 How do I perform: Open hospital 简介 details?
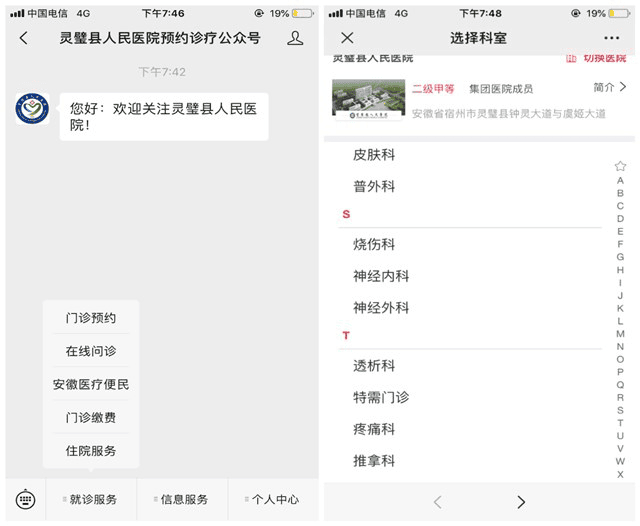[x=609, y=88]
